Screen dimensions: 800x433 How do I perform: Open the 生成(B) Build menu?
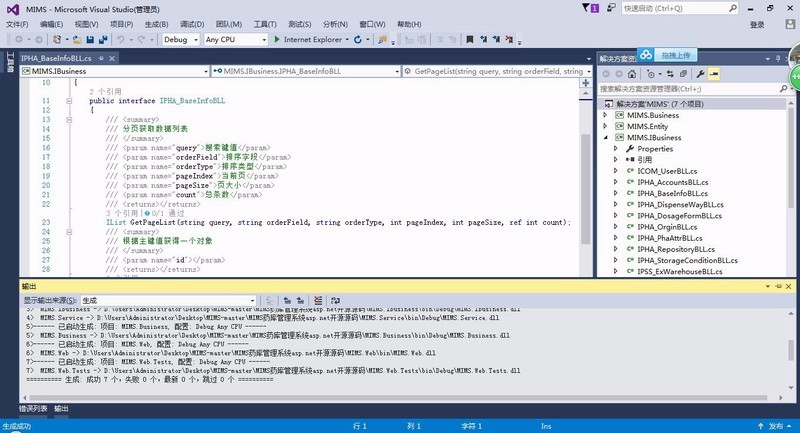pos(156,24)
